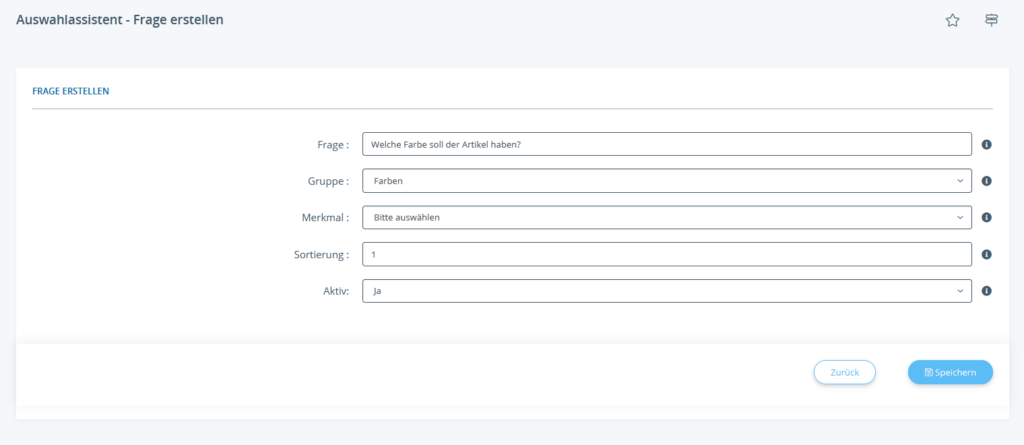Open the info icon next to Merkmal
The width and height of the screenshot is (1024, 445).
coord(986,218)
